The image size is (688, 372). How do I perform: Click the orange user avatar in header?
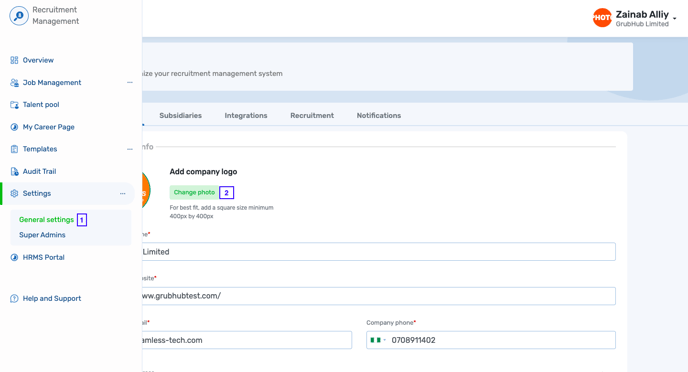[602, 18]
